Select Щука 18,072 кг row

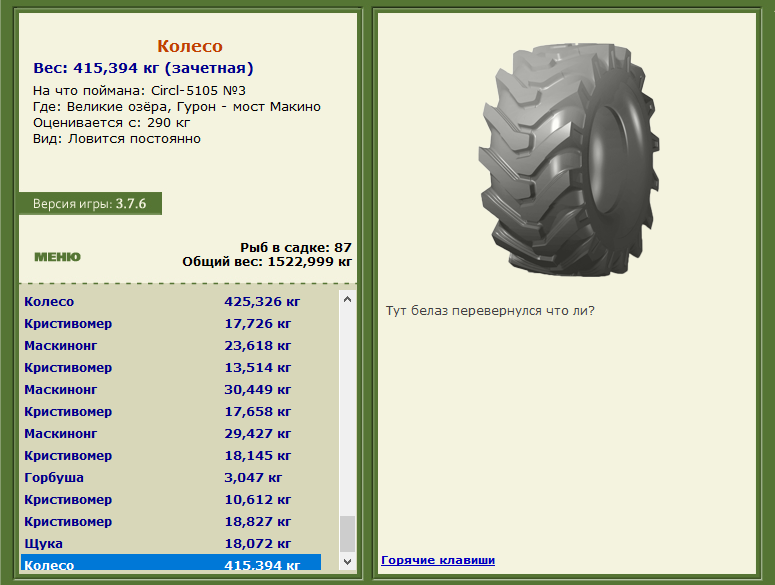(171, 543)
